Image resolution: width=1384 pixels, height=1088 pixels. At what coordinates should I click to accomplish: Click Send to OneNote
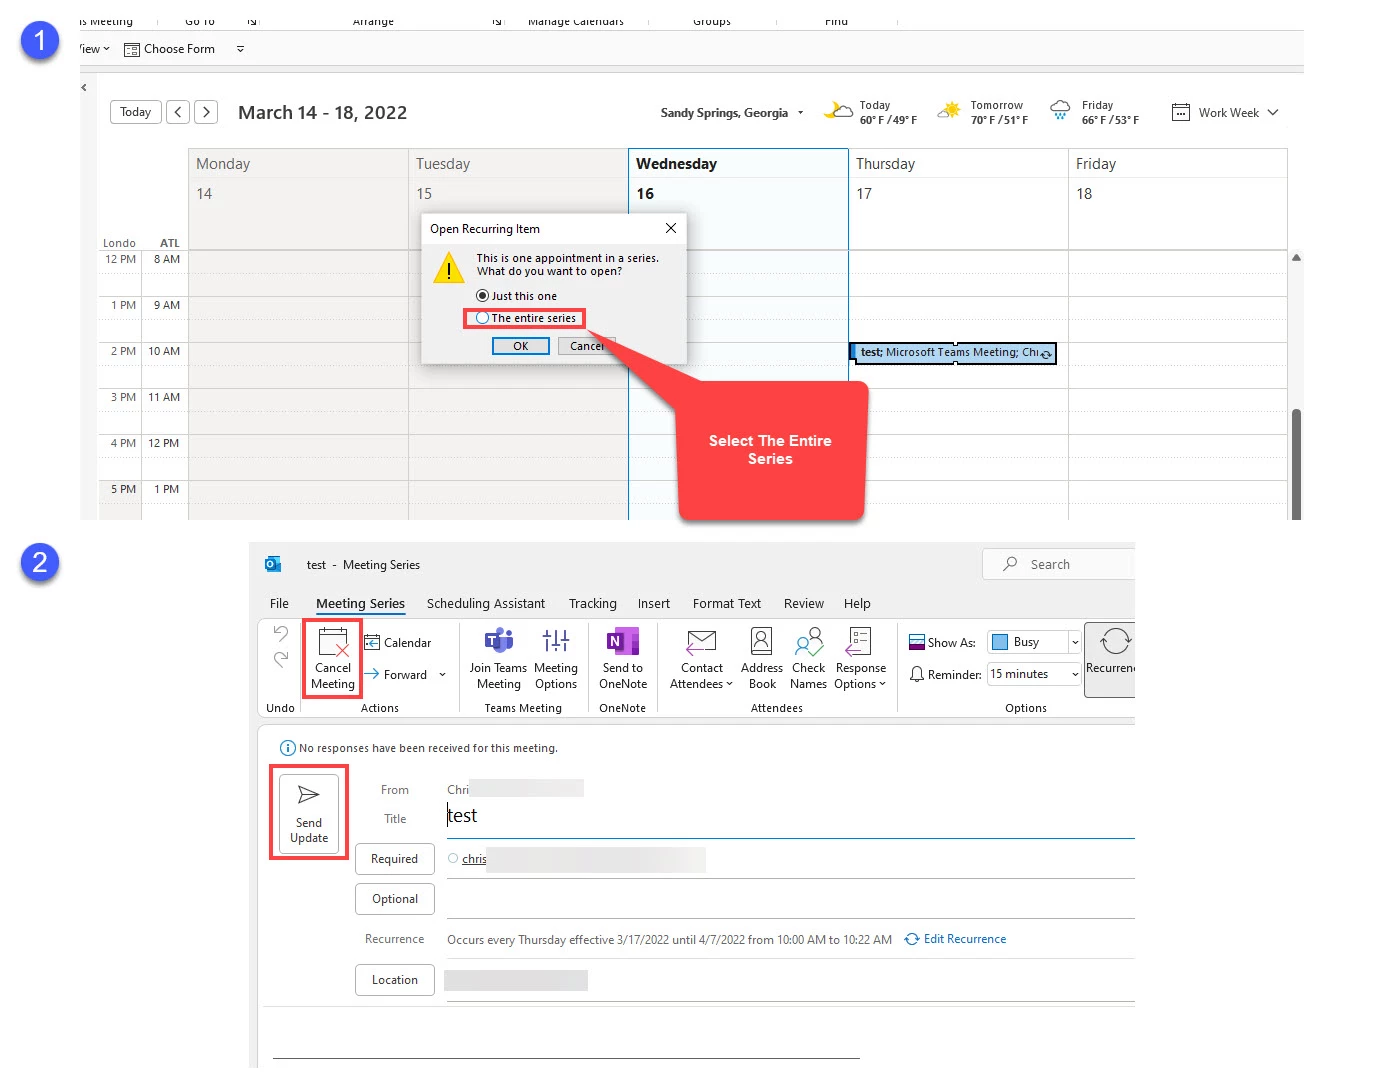click(622, 658)
